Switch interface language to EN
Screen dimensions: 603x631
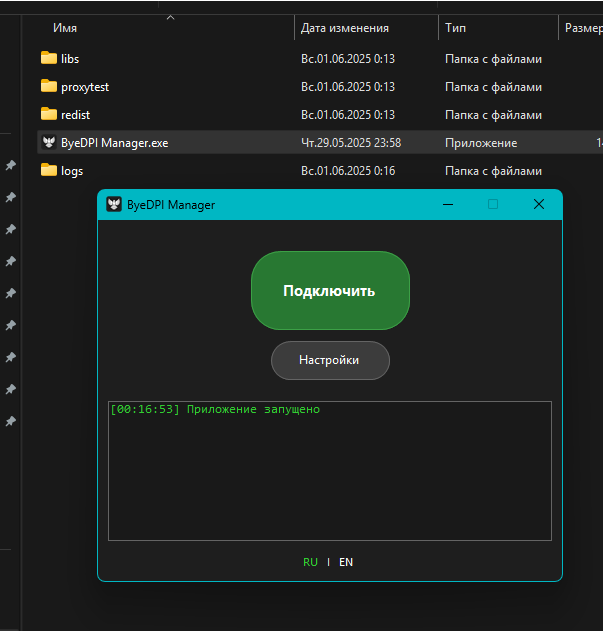pyautogui.click(x=346, y=562)
